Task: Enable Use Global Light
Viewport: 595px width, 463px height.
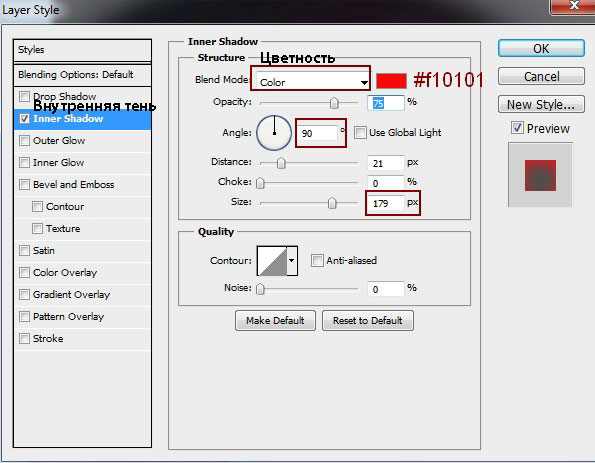Action: click(x=360, y=132)
